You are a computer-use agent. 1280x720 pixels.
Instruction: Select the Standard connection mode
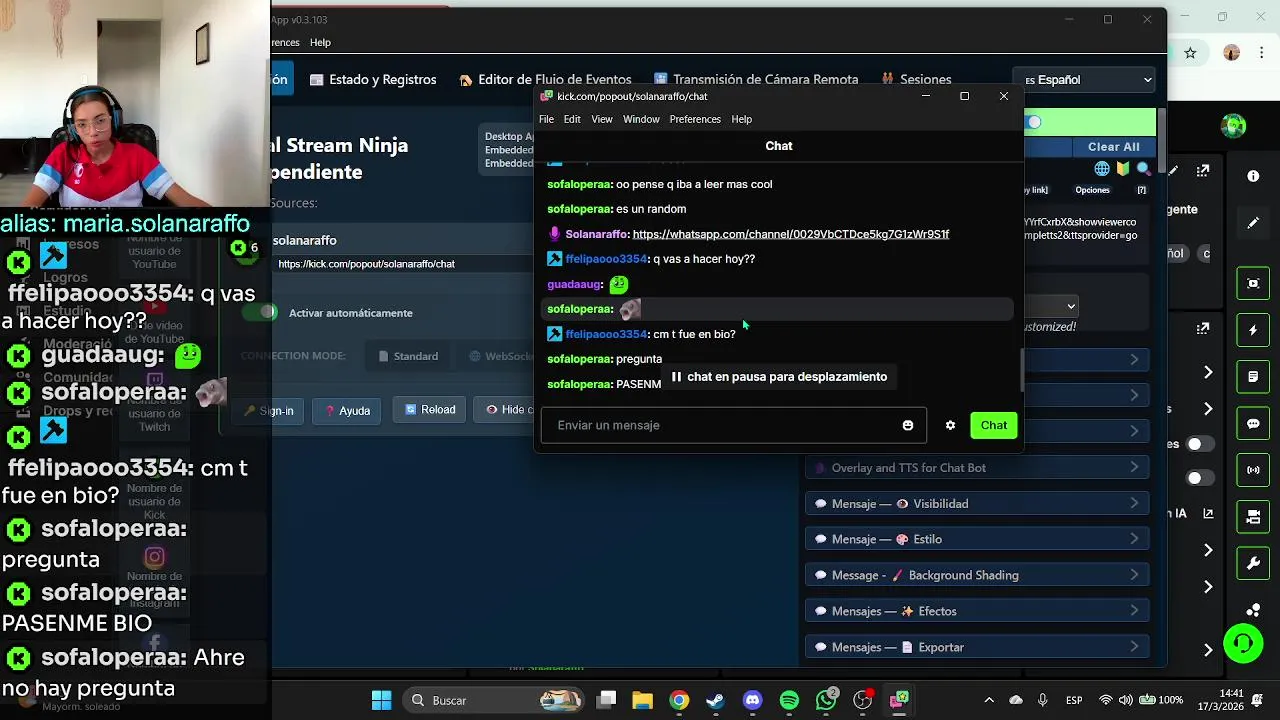click(408, 356)
